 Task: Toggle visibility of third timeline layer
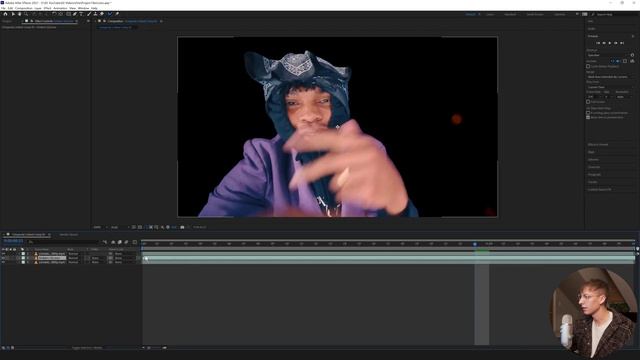(x=3, y=262)
